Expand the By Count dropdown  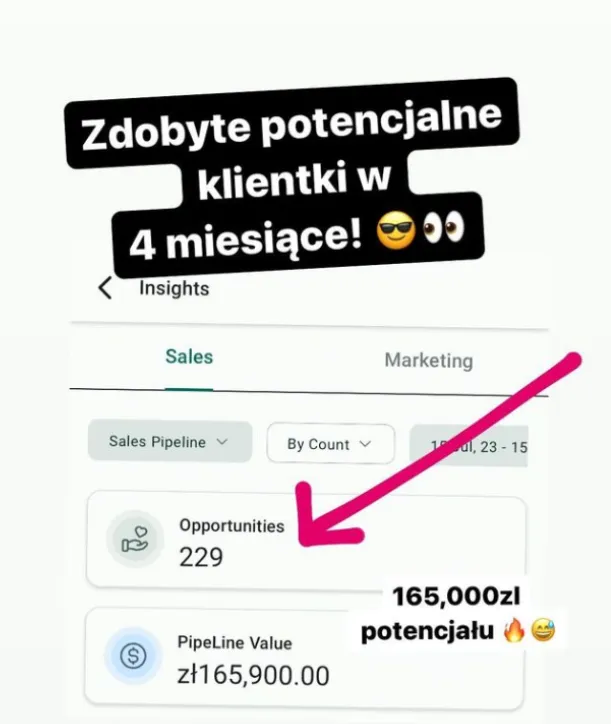(x=331, y=444)
